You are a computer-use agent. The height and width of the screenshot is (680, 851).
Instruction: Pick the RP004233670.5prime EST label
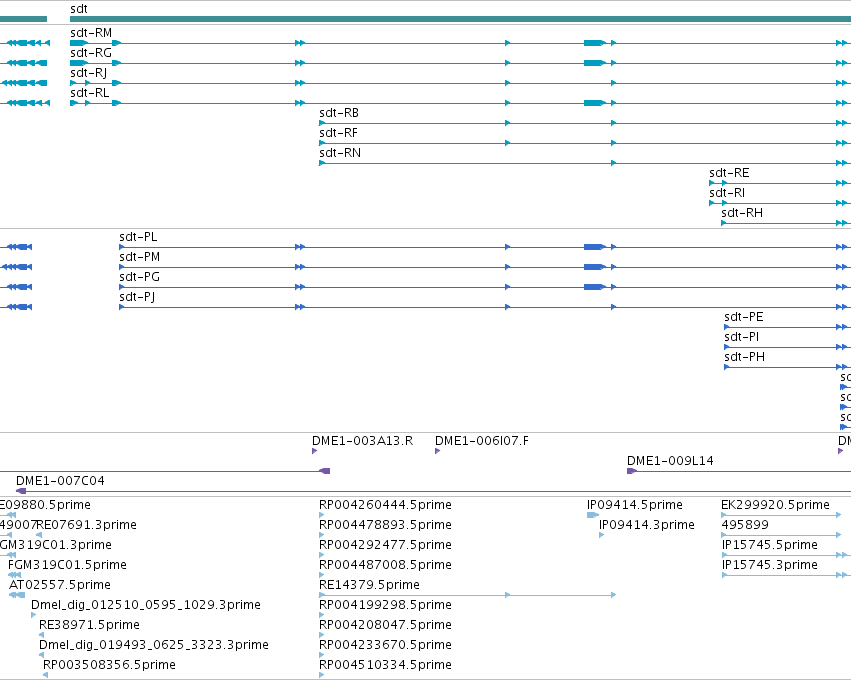pos(385,645)
